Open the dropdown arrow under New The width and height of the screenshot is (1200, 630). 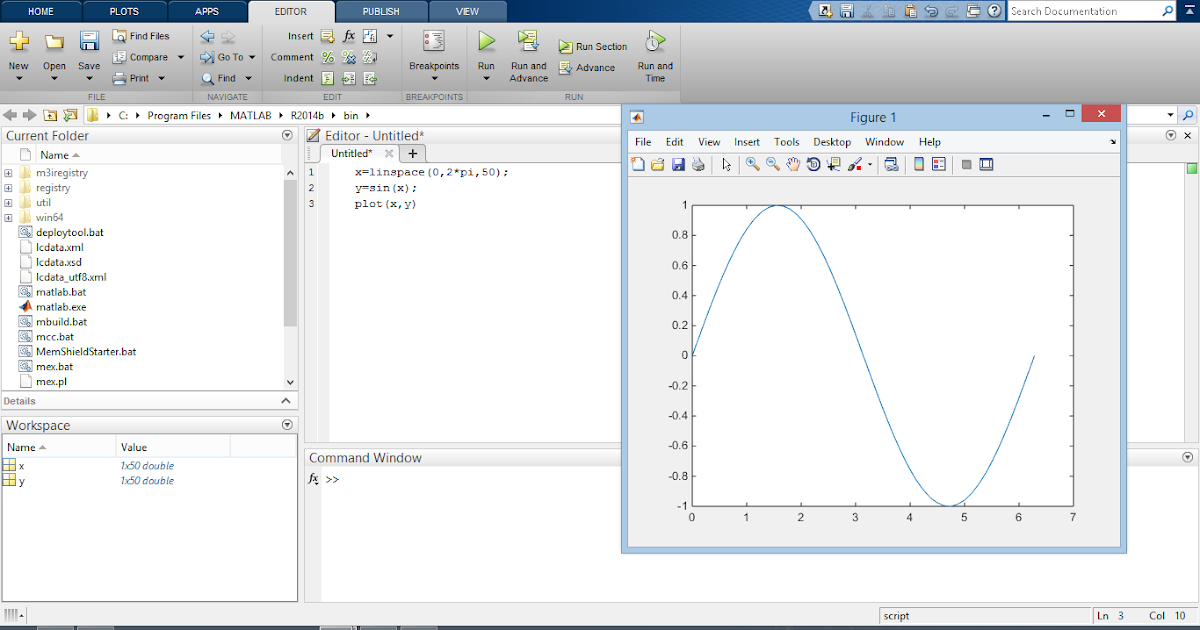(x=19, y=78)
